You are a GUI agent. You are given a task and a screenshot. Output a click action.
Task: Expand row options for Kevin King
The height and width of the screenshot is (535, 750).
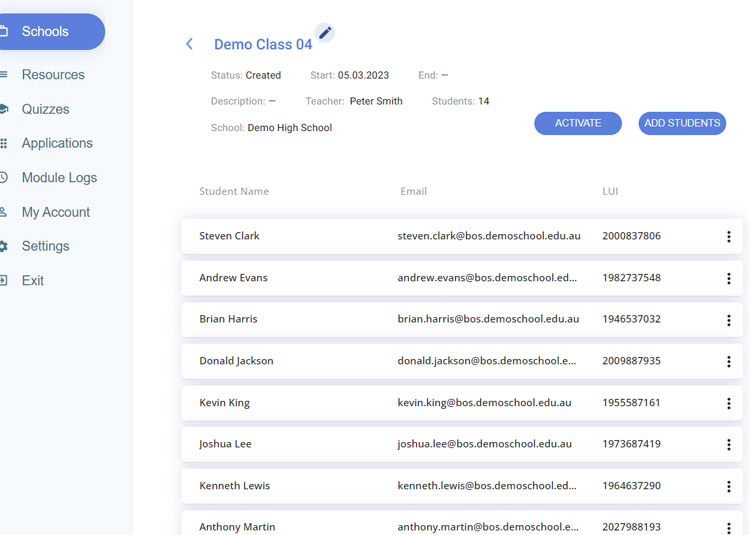[728, 403]
